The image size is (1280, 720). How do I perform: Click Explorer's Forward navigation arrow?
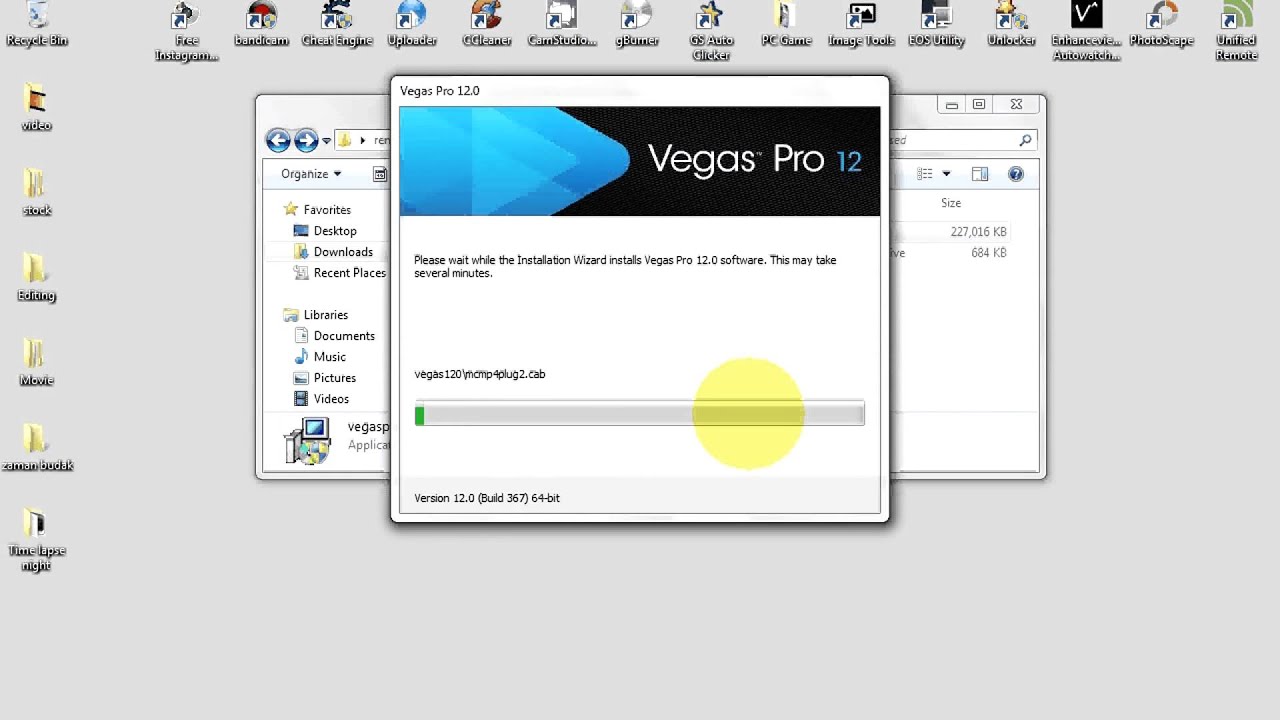tap(306, 140)
